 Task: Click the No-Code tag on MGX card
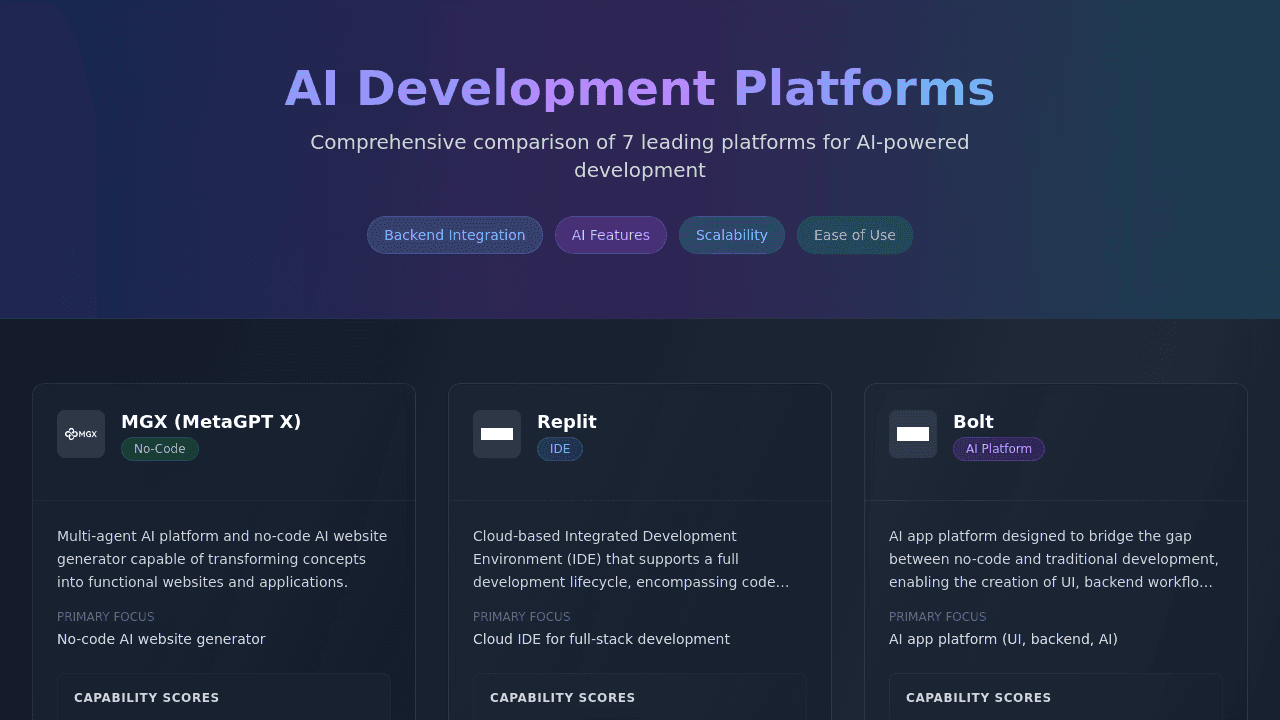[160, 449]
